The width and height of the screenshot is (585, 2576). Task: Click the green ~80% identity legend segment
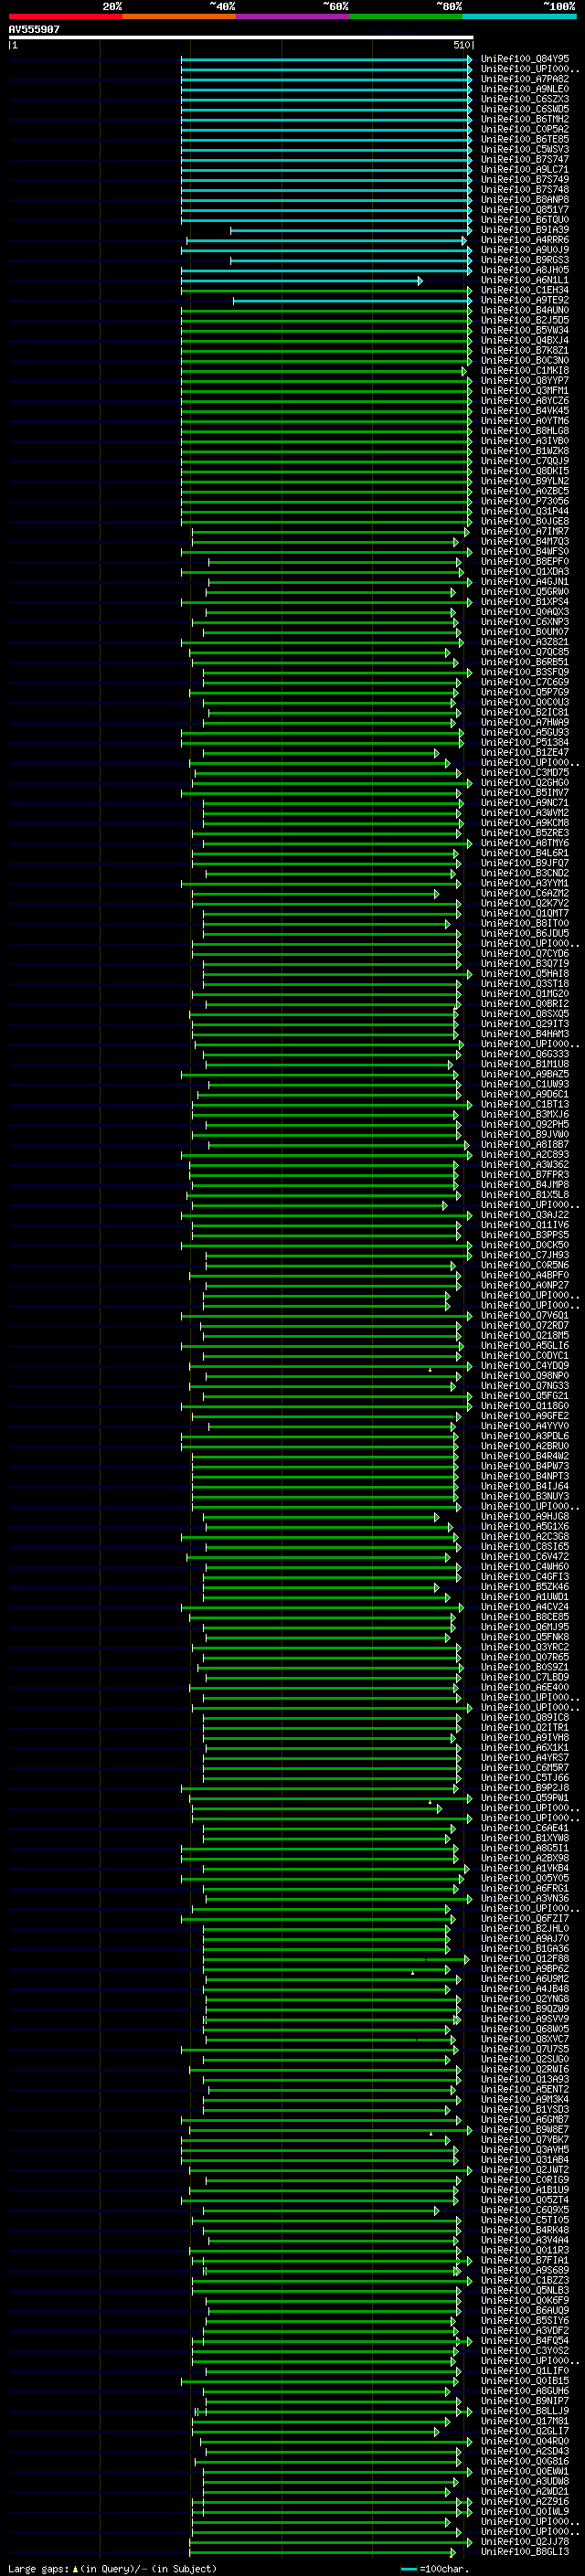click(x=405, y=17)
